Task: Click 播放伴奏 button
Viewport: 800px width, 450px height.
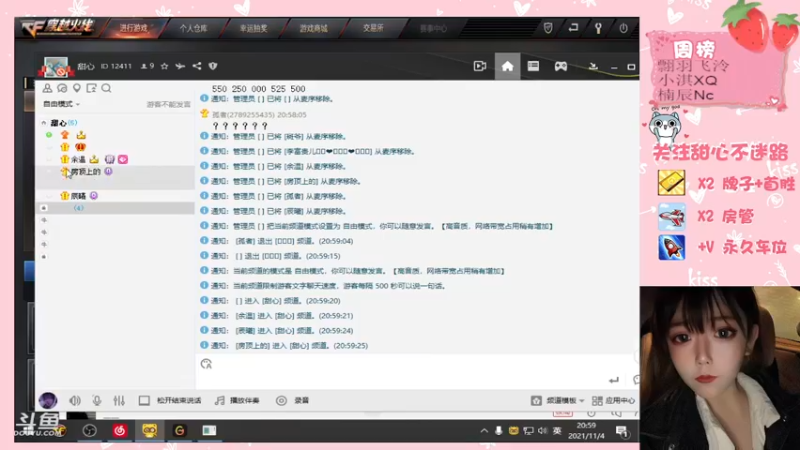Action: pos(237,401)
